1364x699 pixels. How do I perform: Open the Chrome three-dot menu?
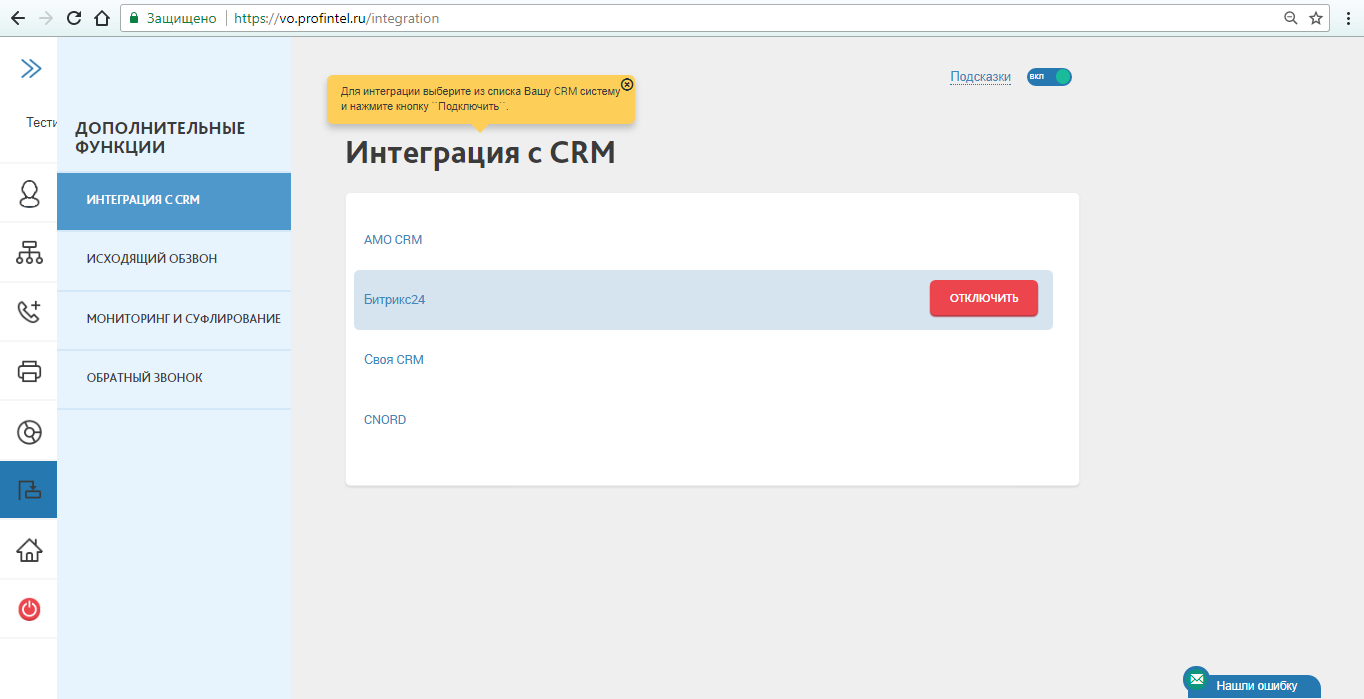click(1347, 18)
